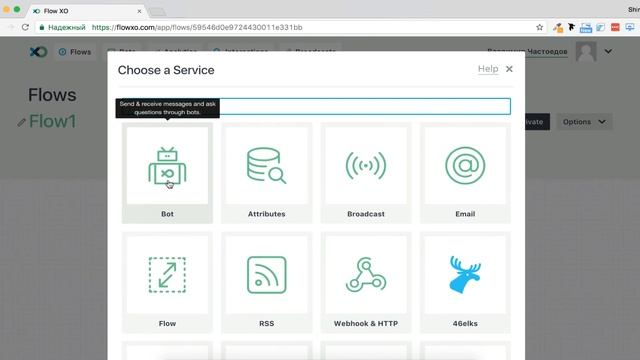Open the new tab button
Screen dimensions: 640x360
click(x=158, y=12)
